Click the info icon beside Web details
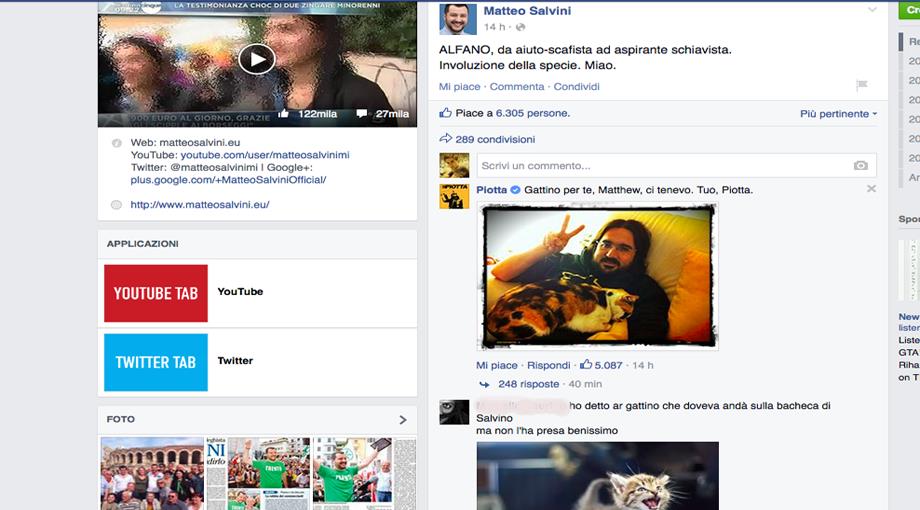The image size is (920, 510). (x=117, y=143)
